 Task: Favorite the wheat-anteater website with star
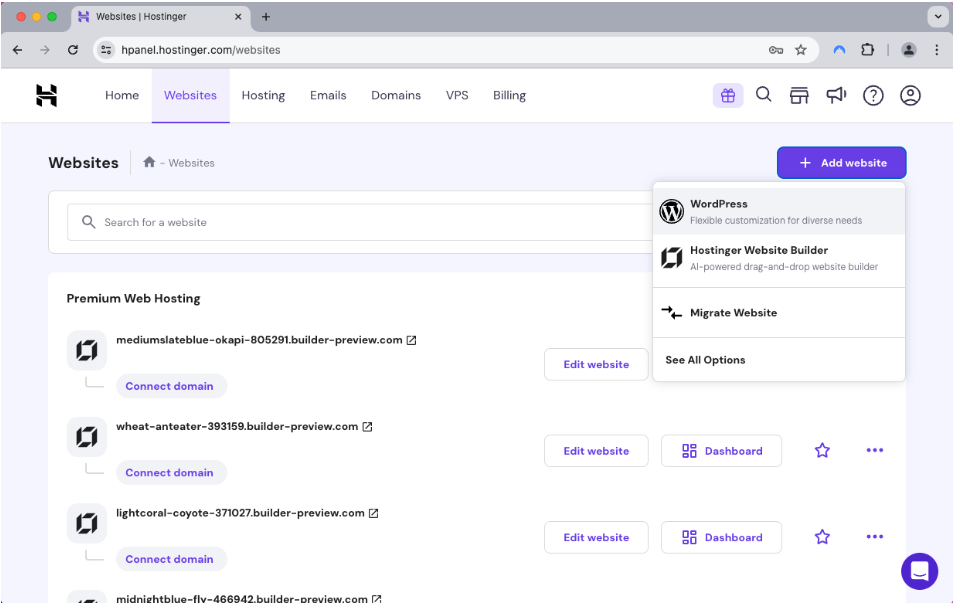pyautogui.click(x=822, y=451)
